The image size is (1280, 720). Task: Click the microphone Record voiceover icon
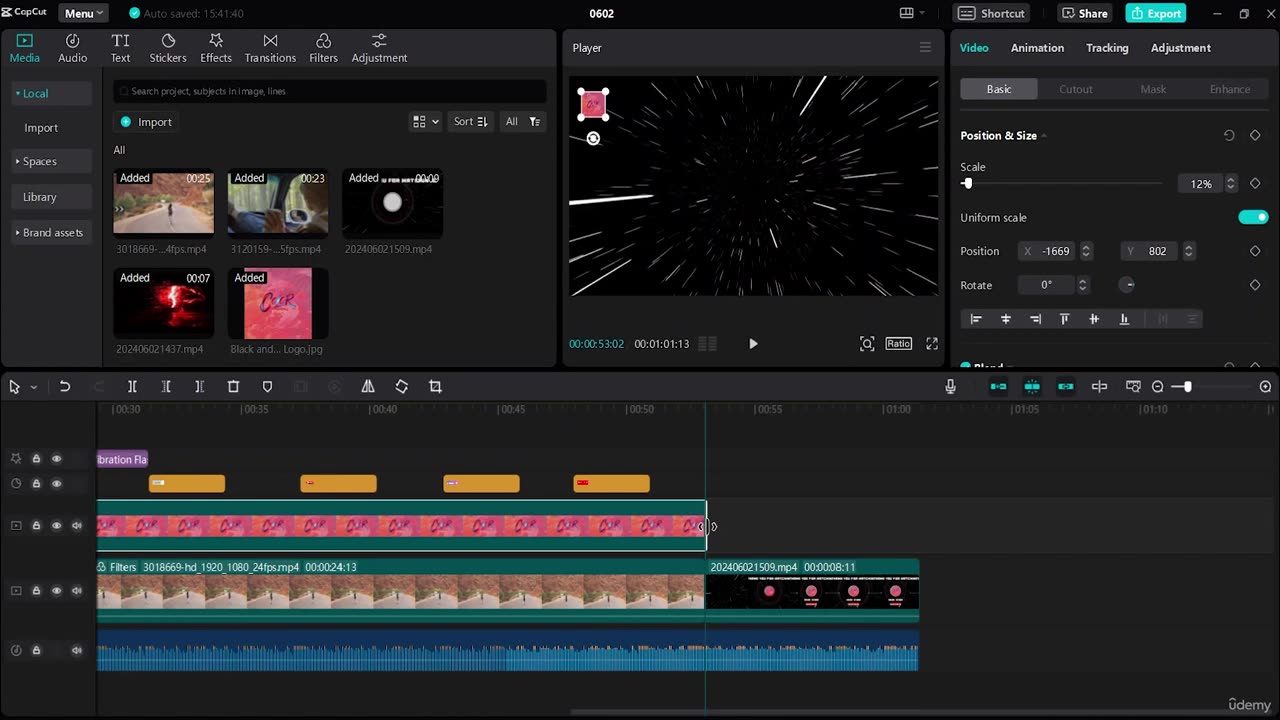(950, 386)
